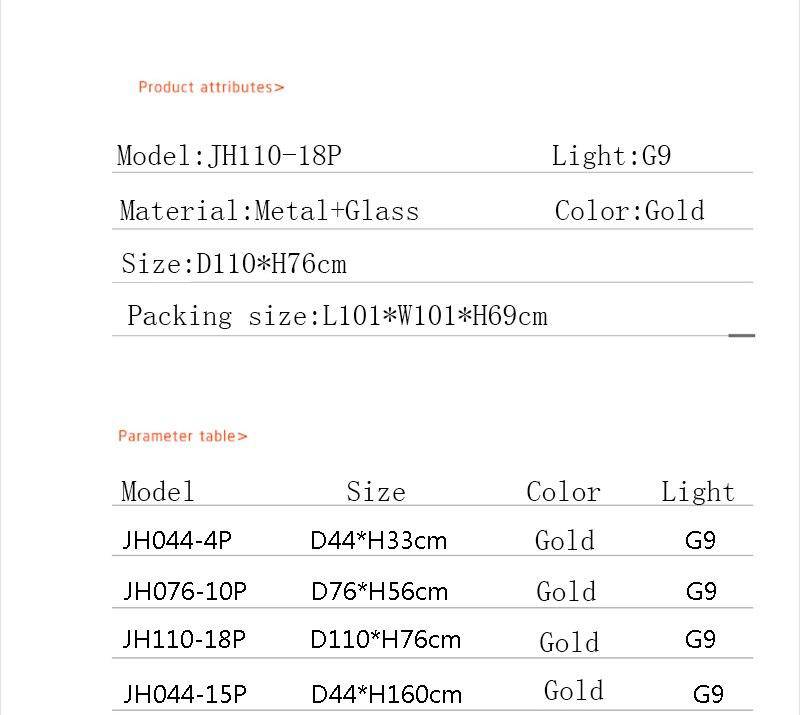Viewport: 800px width, 715px height.
Task: Click the "Product attributes>" heading
Action: click(211, 87)
